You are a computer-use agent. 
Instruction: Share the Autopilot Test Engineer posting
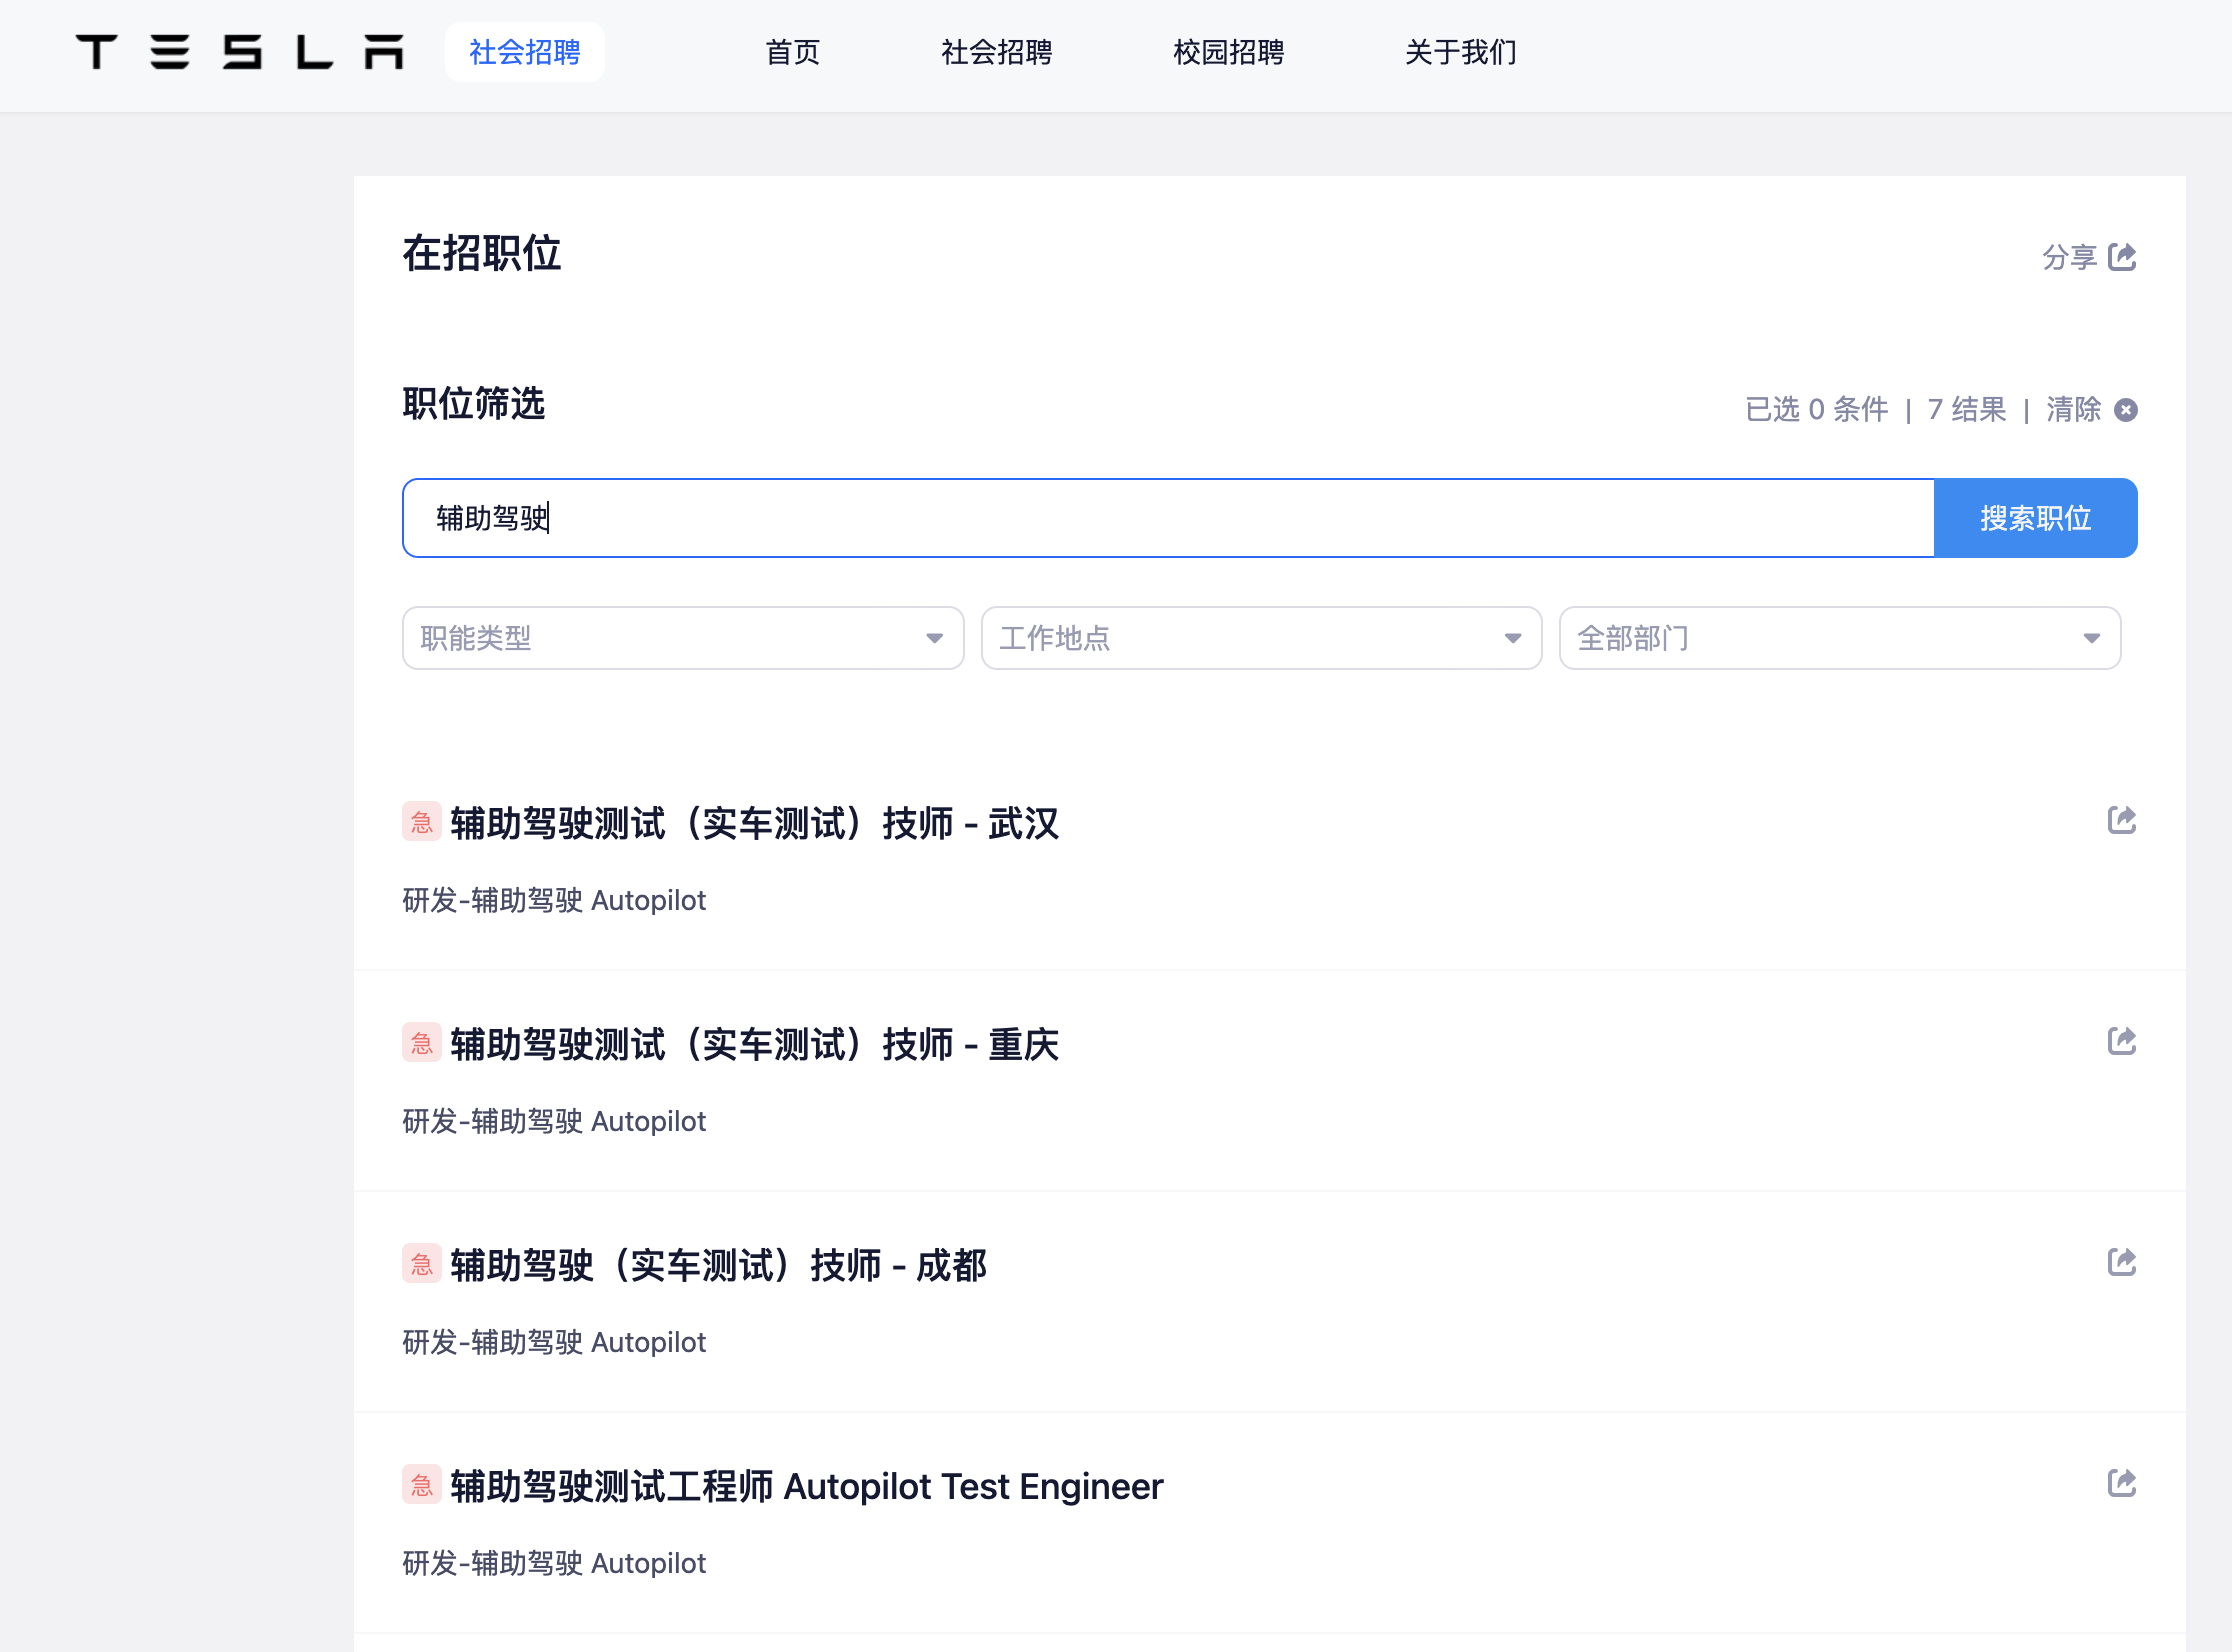2121,1483
